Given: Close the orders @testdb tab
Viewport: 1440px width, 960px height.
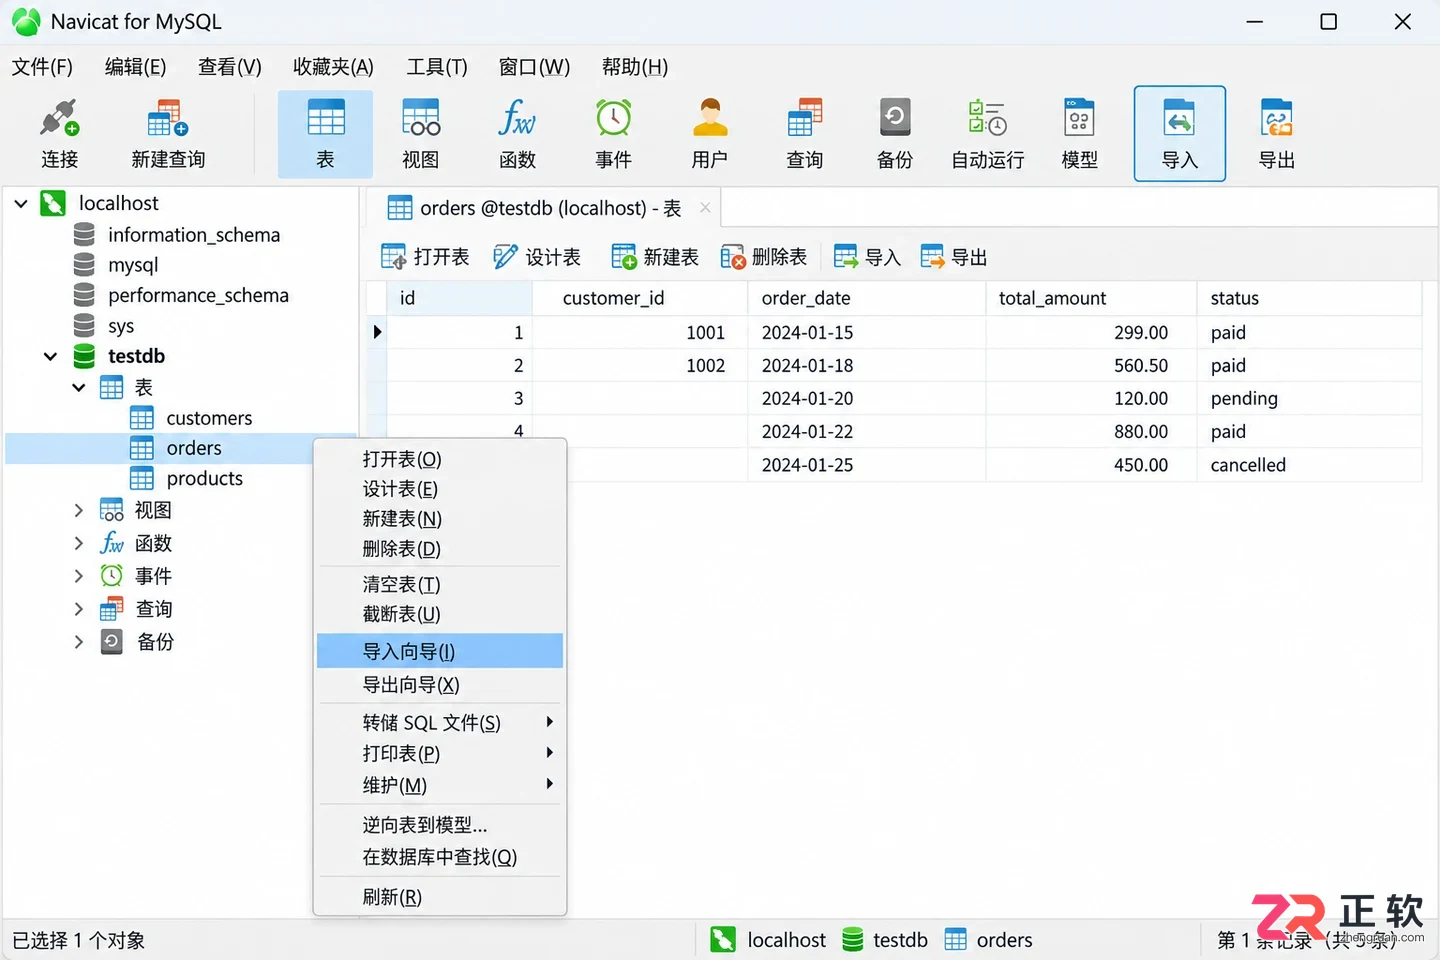Looking at the screenshot, I should point(705,208).
